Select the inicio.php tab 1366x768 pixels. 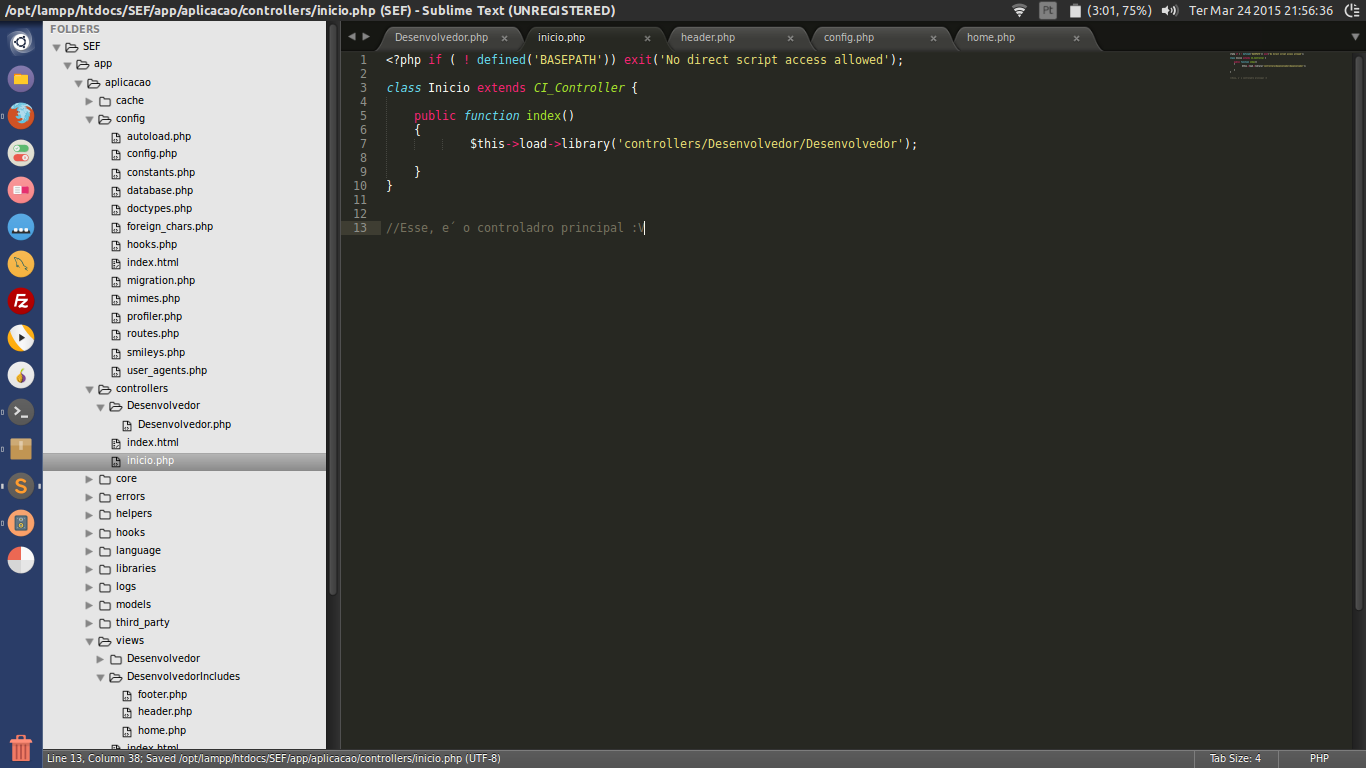coord(561,37)
